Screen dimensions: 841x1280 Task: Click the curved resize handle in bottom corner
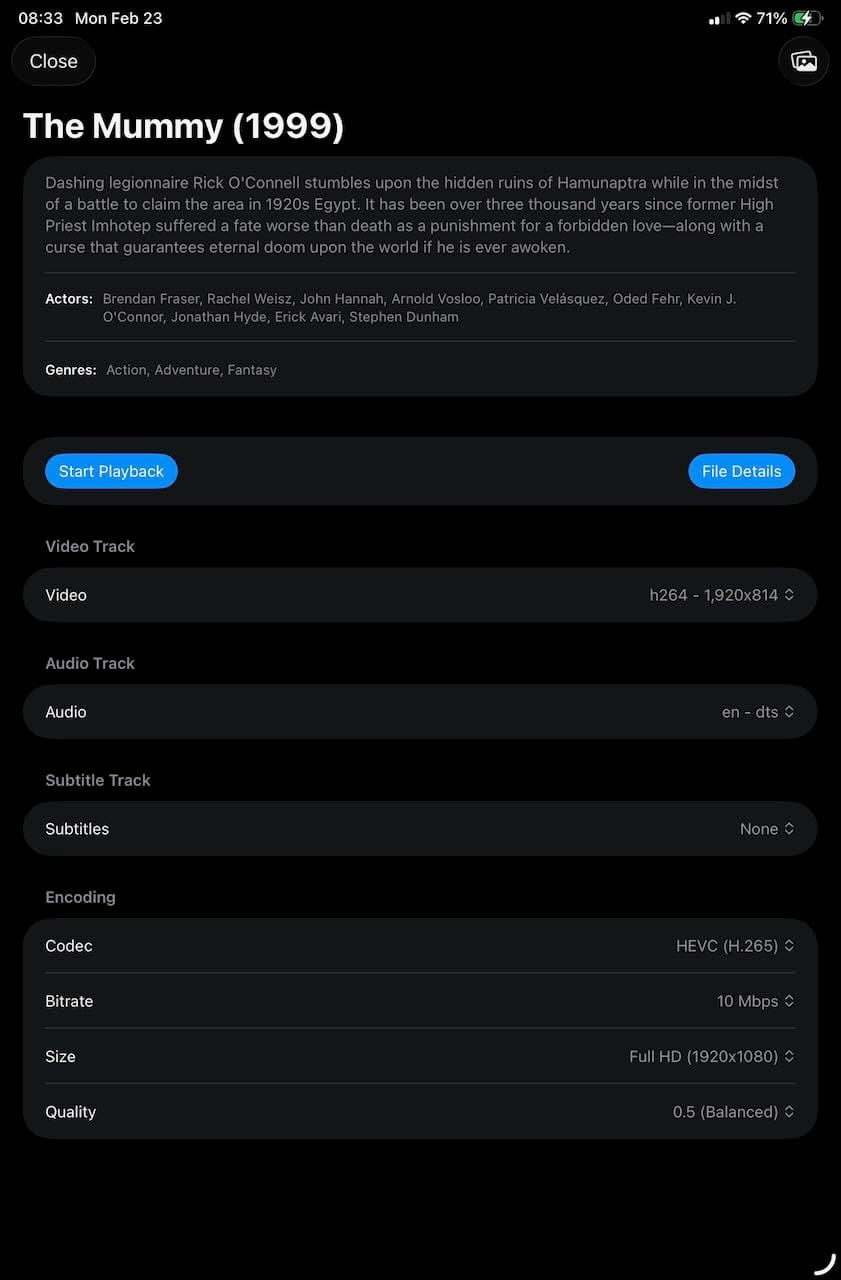point(825,1264)
